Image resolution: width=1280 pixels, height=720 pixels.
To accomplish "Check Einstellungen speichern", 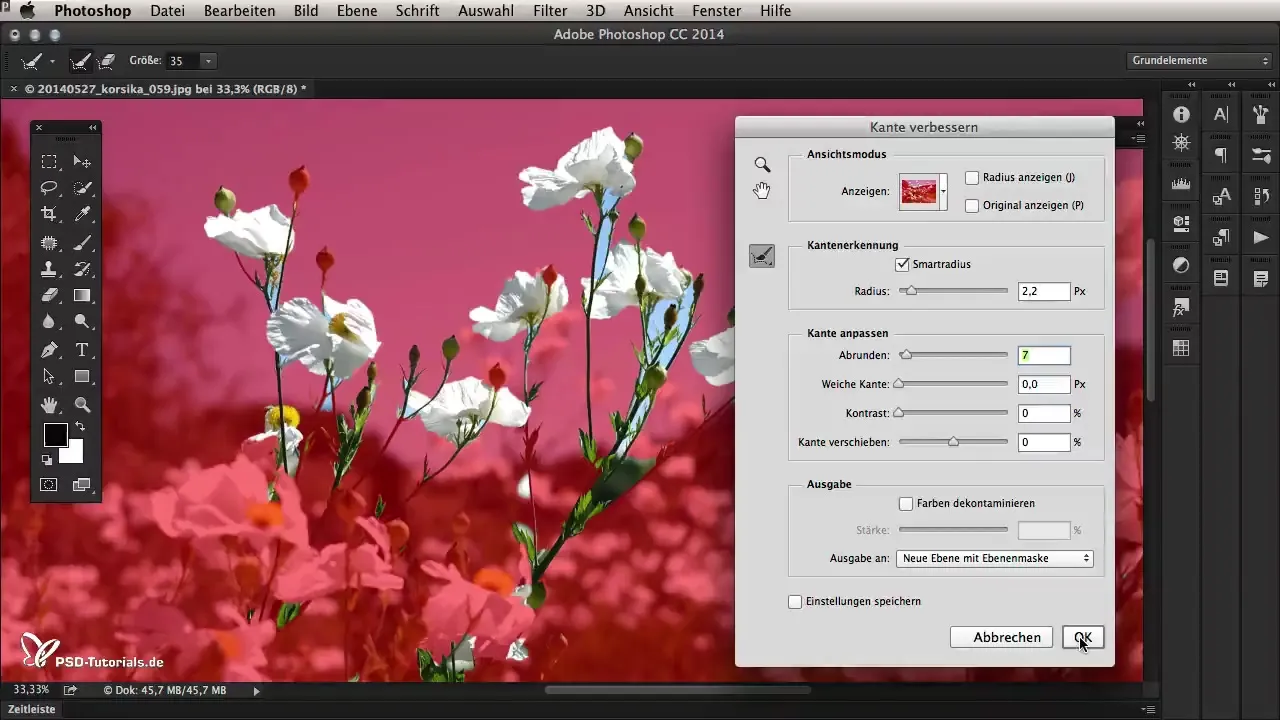I will pyautogui.click(x=795, y=601).
